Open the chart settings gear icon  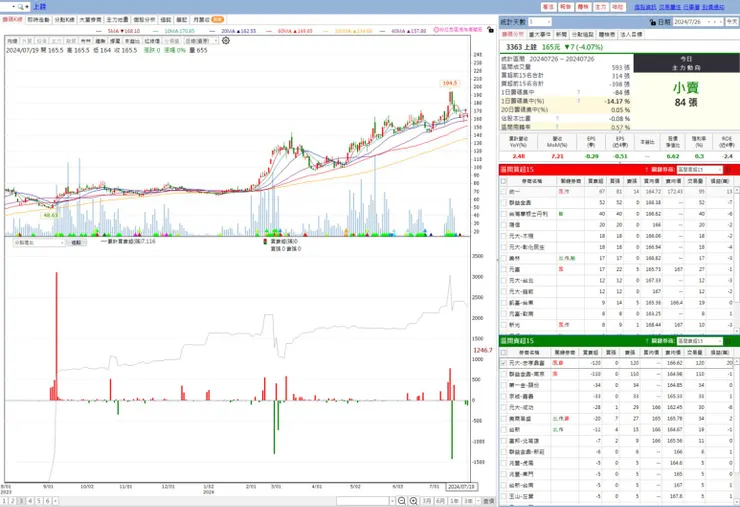point(226,41)
